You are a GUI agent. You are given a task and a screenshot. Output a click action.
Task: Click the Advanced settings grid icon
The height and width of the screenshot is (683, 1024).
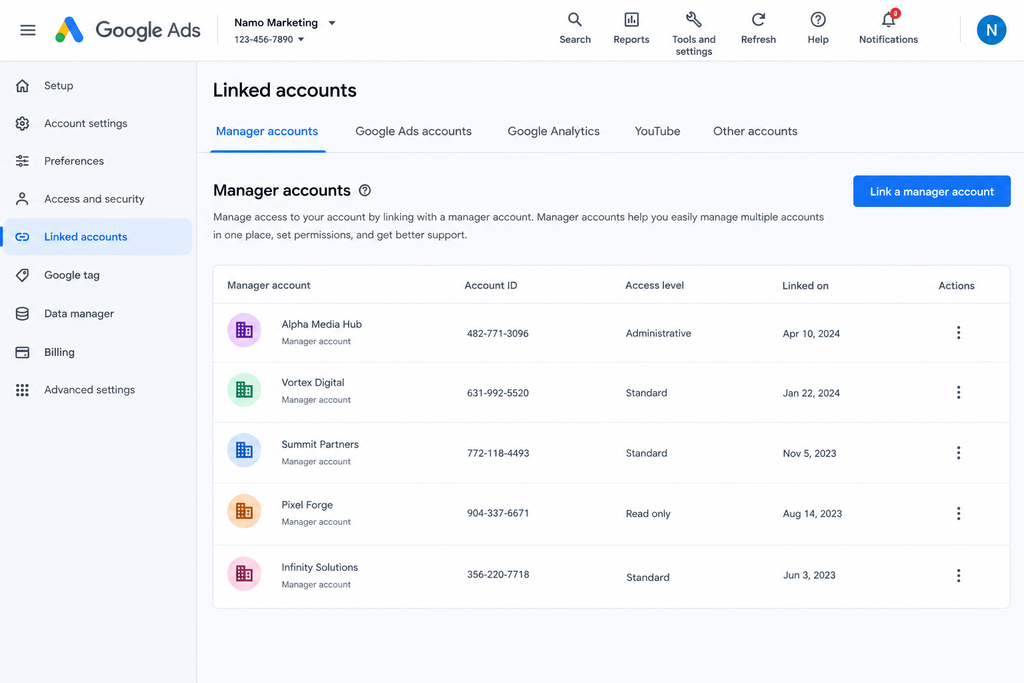(x=22, y=390)
